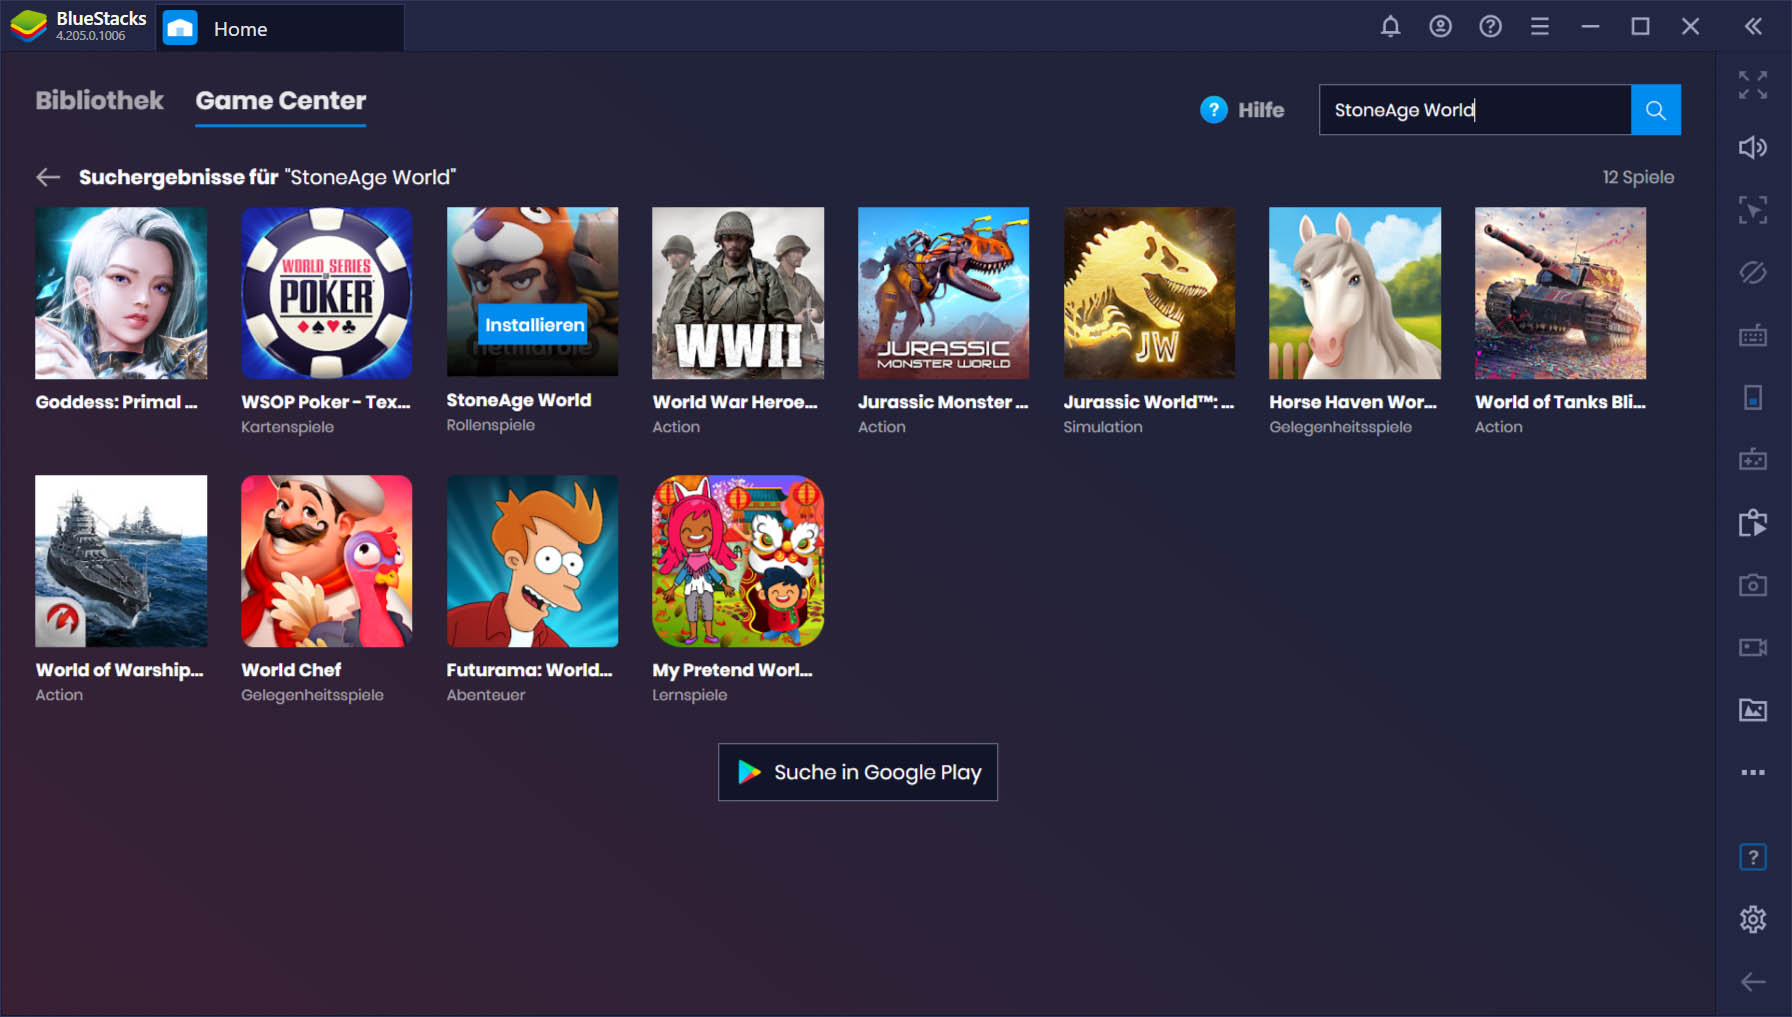Screen dimensions: 1792x1017
Task: Open the account profile icon
Action: pos(1440,27)
